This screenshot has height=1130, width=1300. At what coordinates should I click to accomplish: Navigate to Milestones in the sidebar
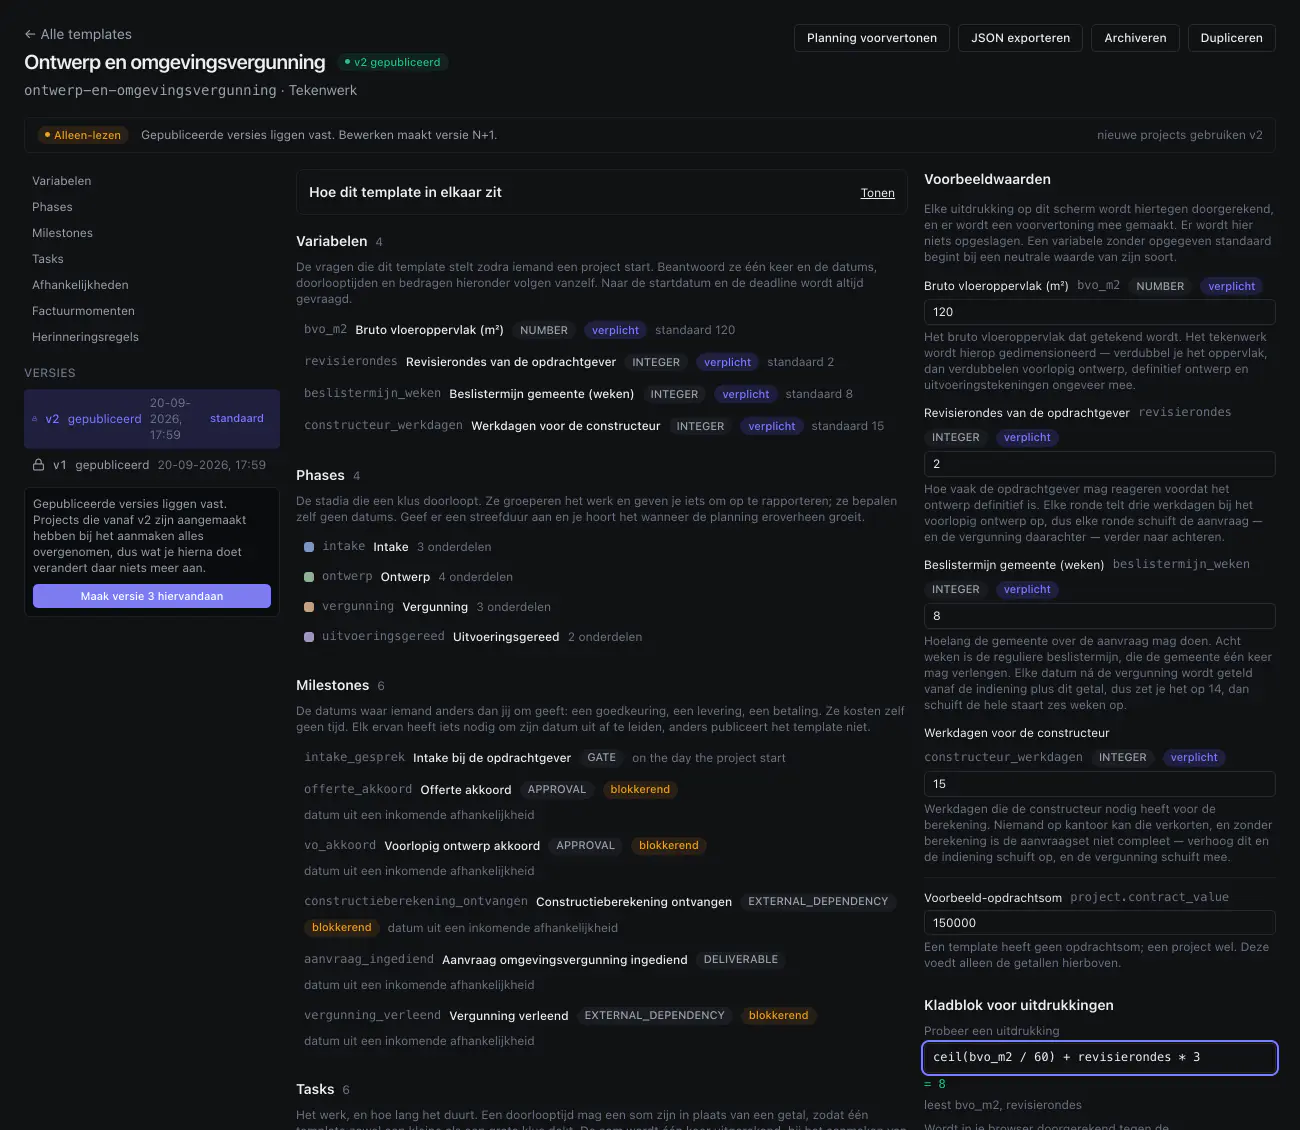tap(62, 233)
